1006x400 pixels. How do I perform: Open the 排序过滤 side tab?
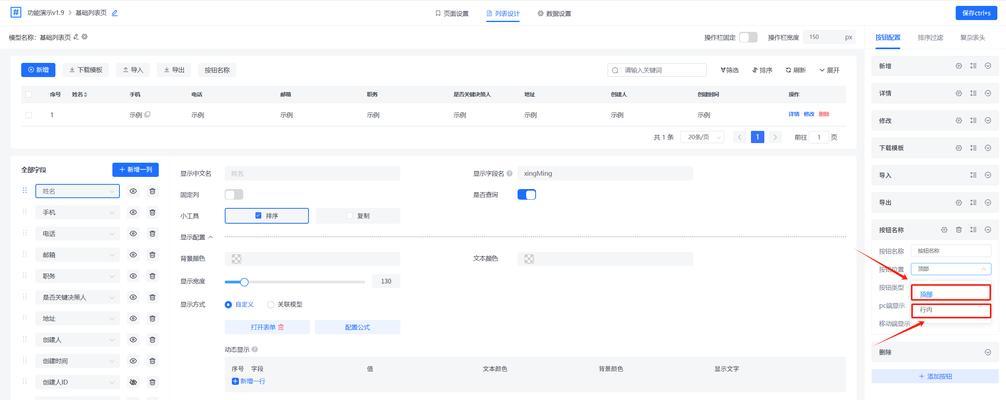point(930,37)
